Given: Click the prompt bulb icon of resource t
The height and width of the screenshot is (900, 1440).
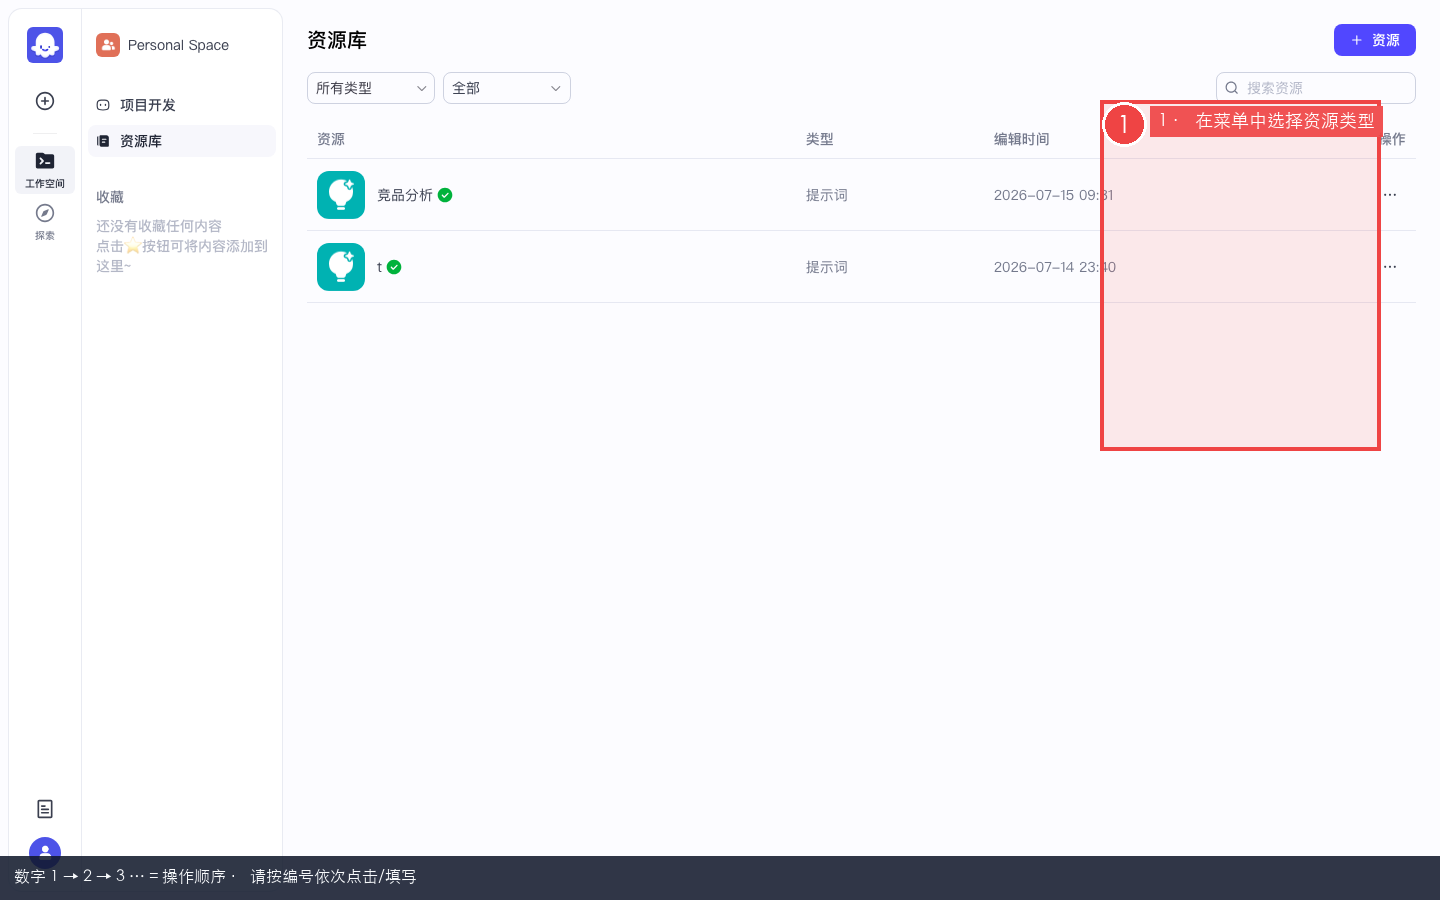Looking at the screenshot, I should point(341,267).
